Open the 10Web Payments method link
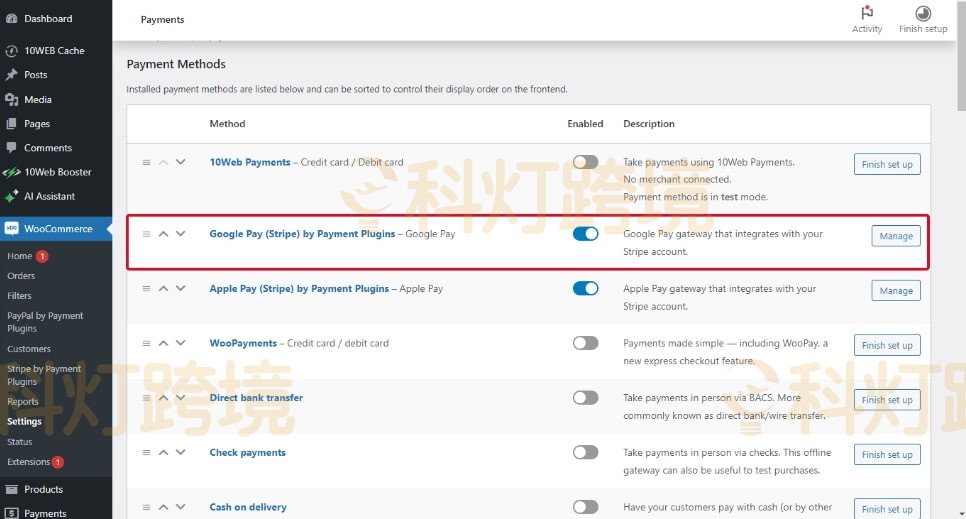Viewport: 966px width, 519px height. click(x=250, y=162)
